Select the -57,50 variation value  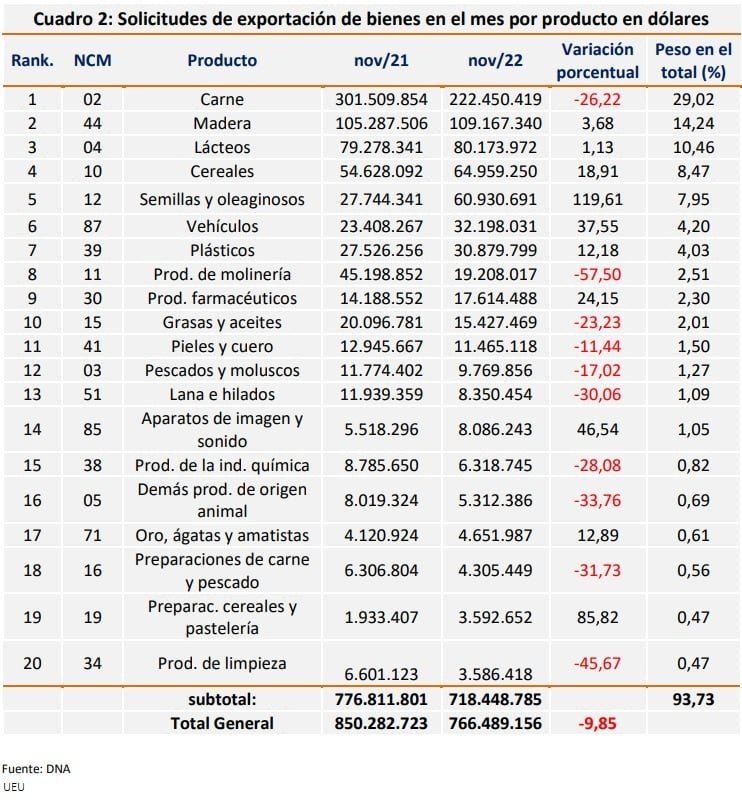point(597,274)
